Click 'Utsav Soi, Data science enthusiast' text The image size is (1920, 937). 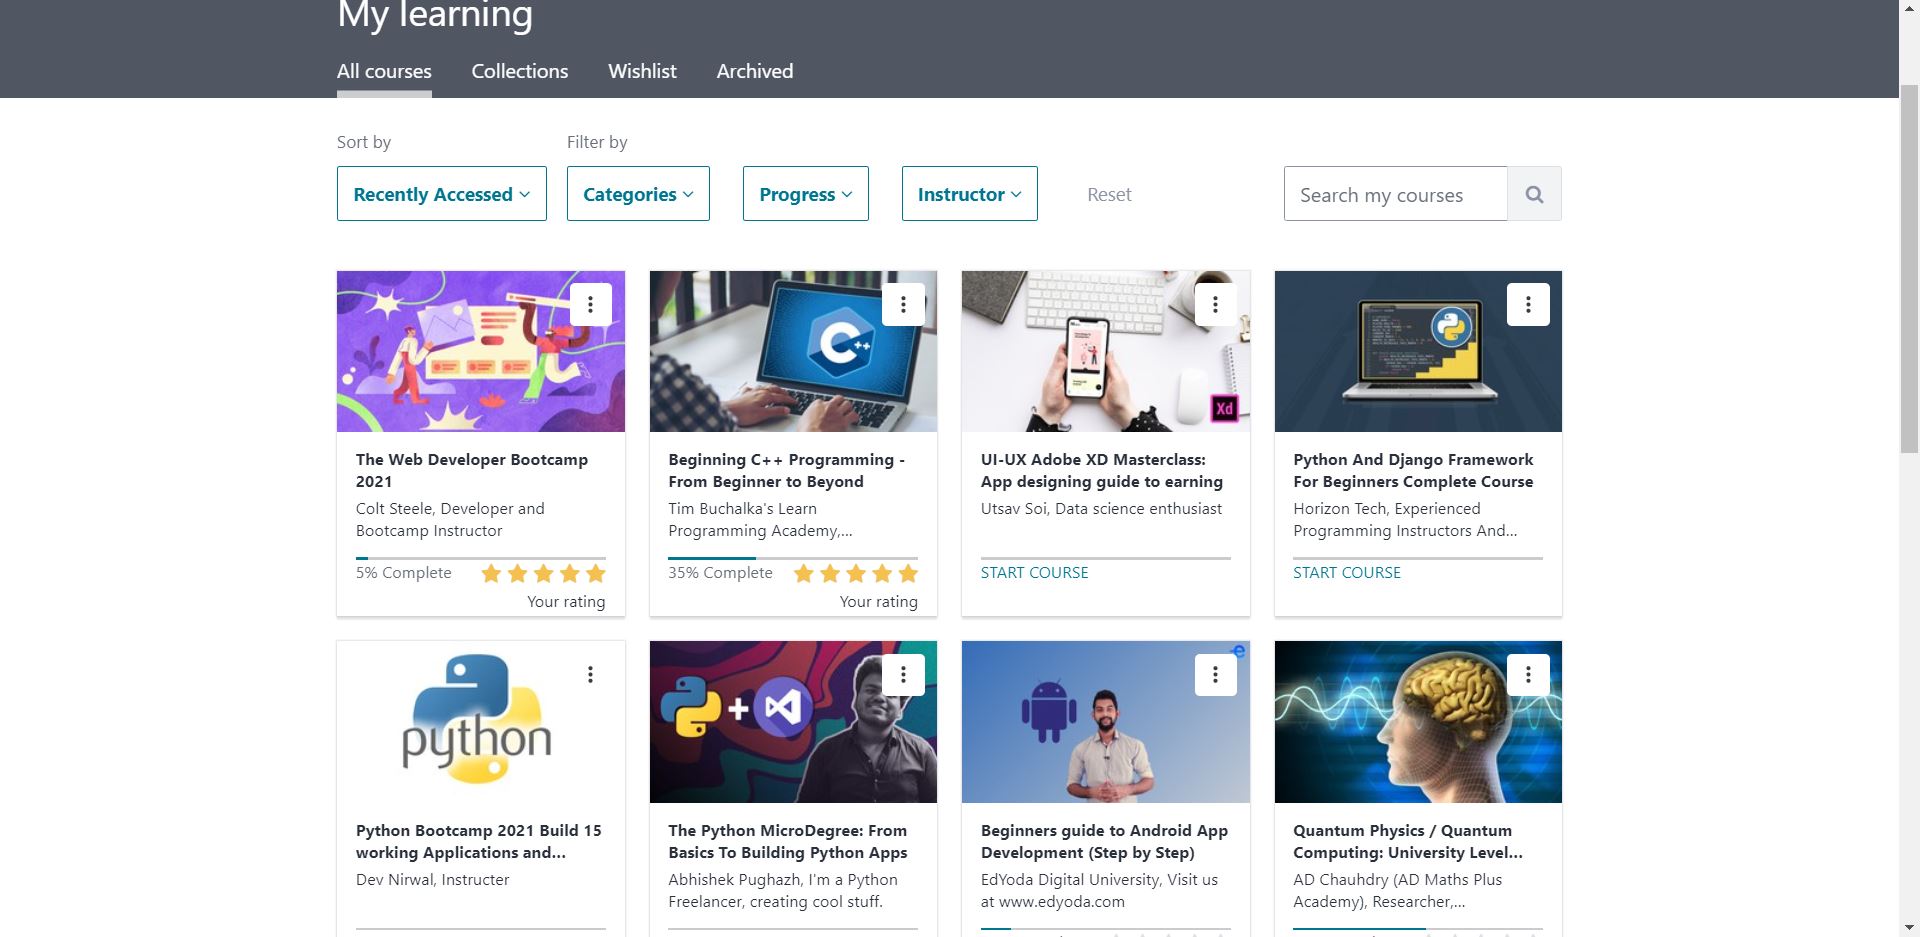(x=1101, y=509)
